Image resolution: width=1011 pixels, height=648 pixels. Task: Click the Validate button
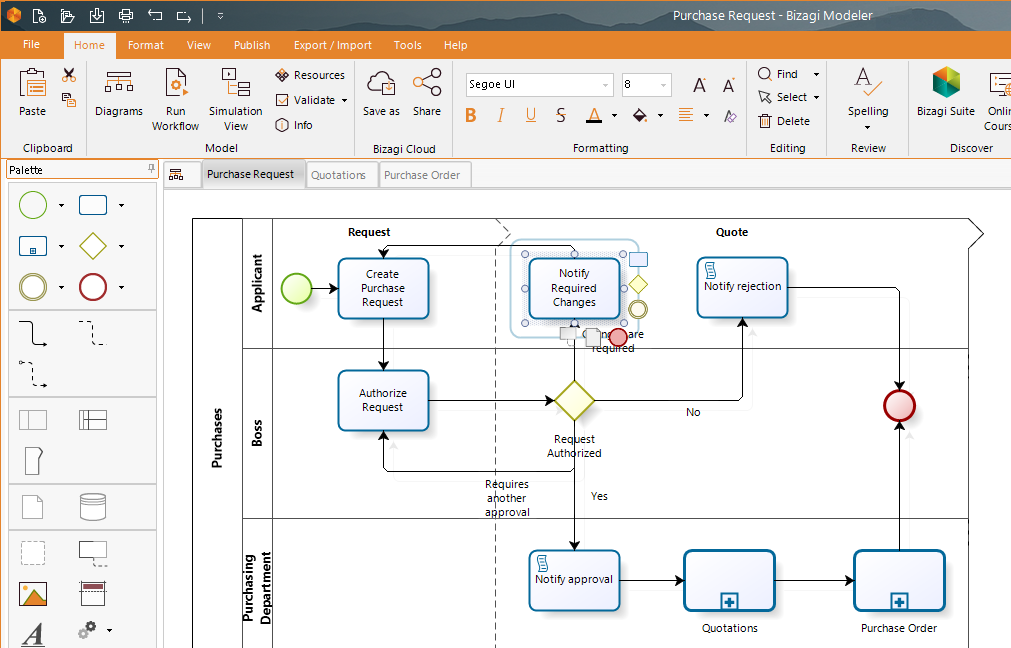coord(306,100)
